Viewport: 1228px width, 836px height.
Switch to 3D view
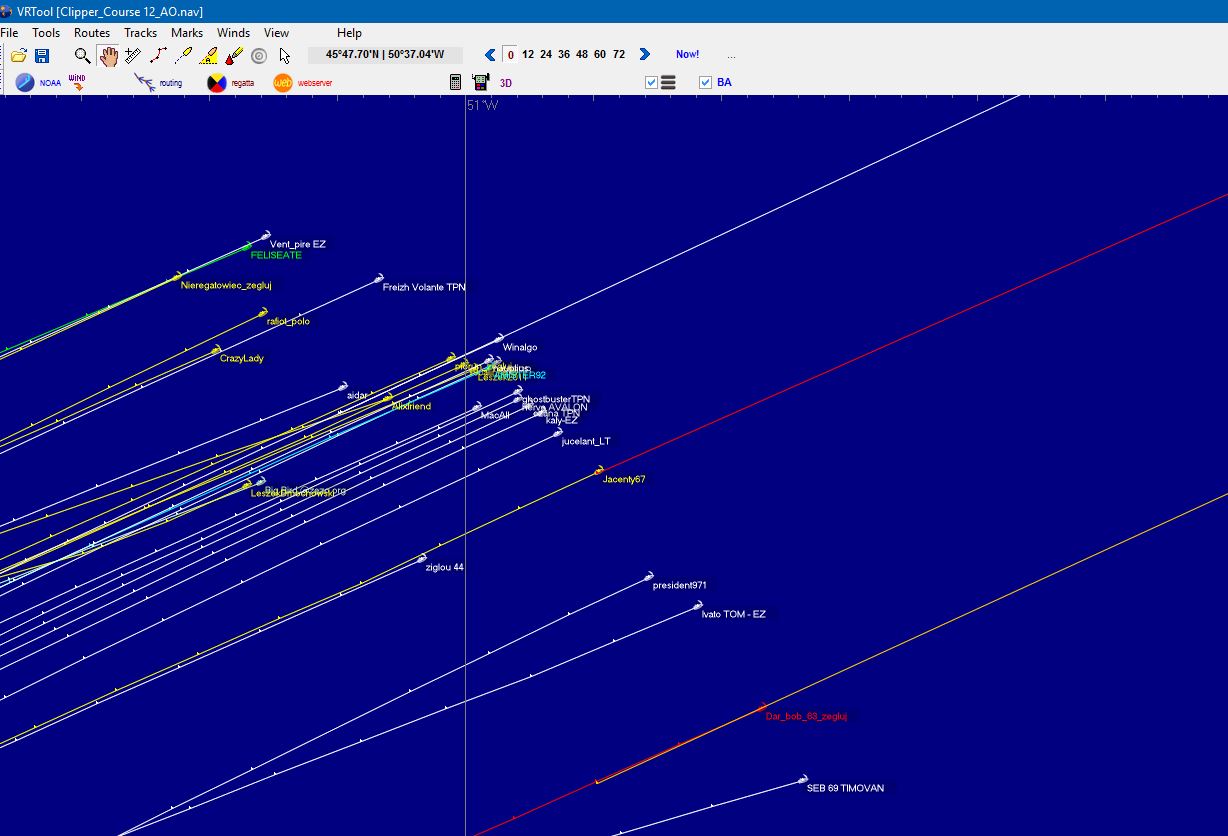[x=505, y=83]
